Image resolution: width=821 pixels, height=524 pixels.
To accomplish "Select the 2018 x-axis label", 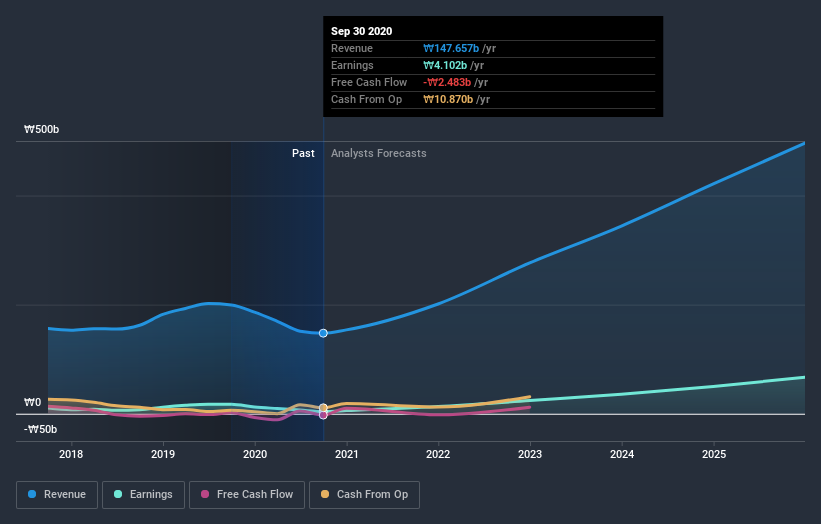I will [x=71, y=454].
